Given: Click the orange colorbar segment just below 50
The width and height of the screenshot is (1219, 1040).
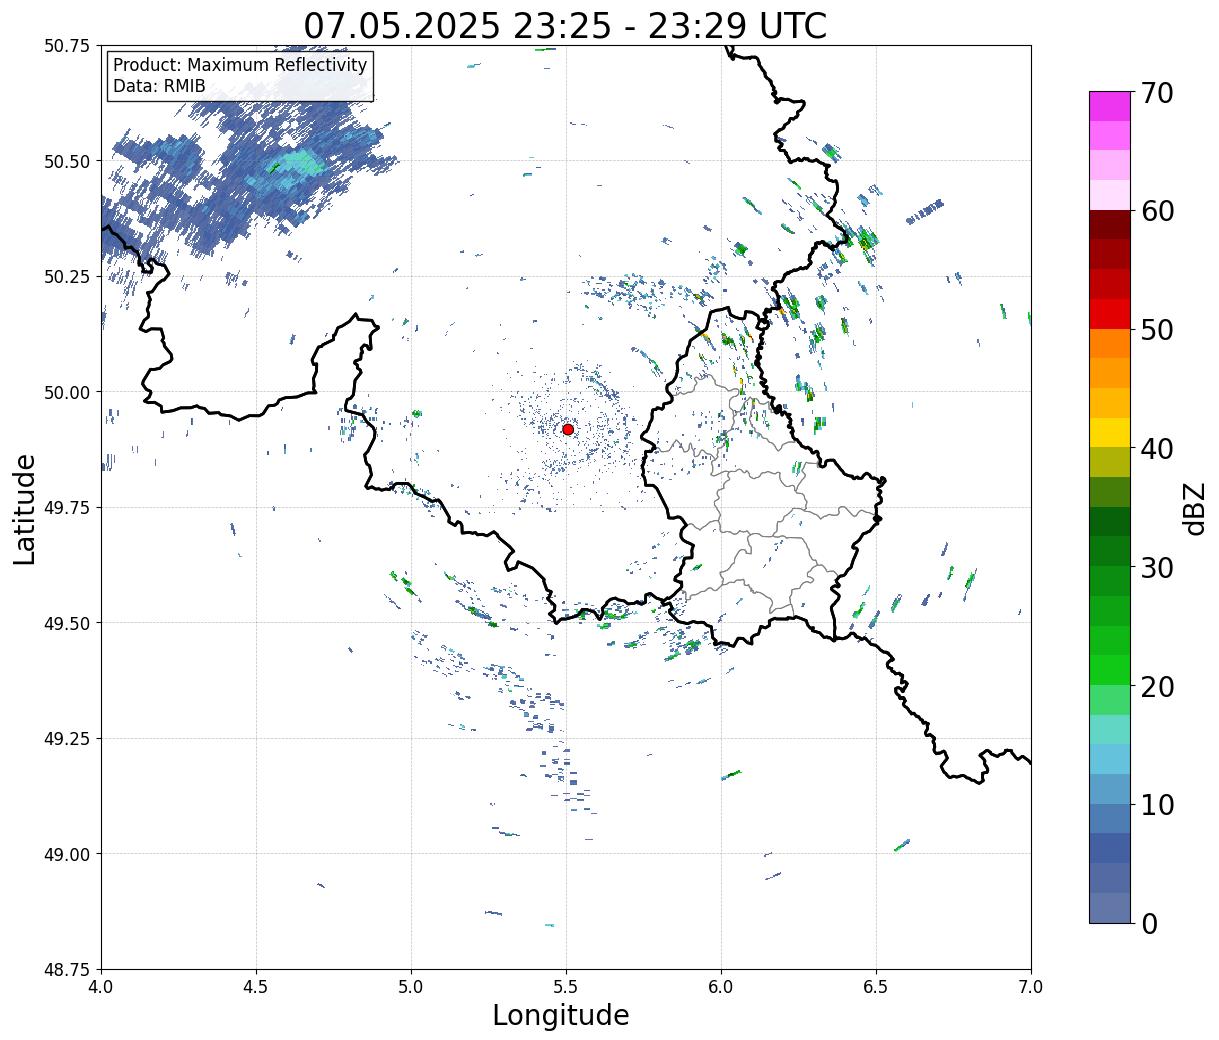Looking at the screenshot, I should (1110, 343).
